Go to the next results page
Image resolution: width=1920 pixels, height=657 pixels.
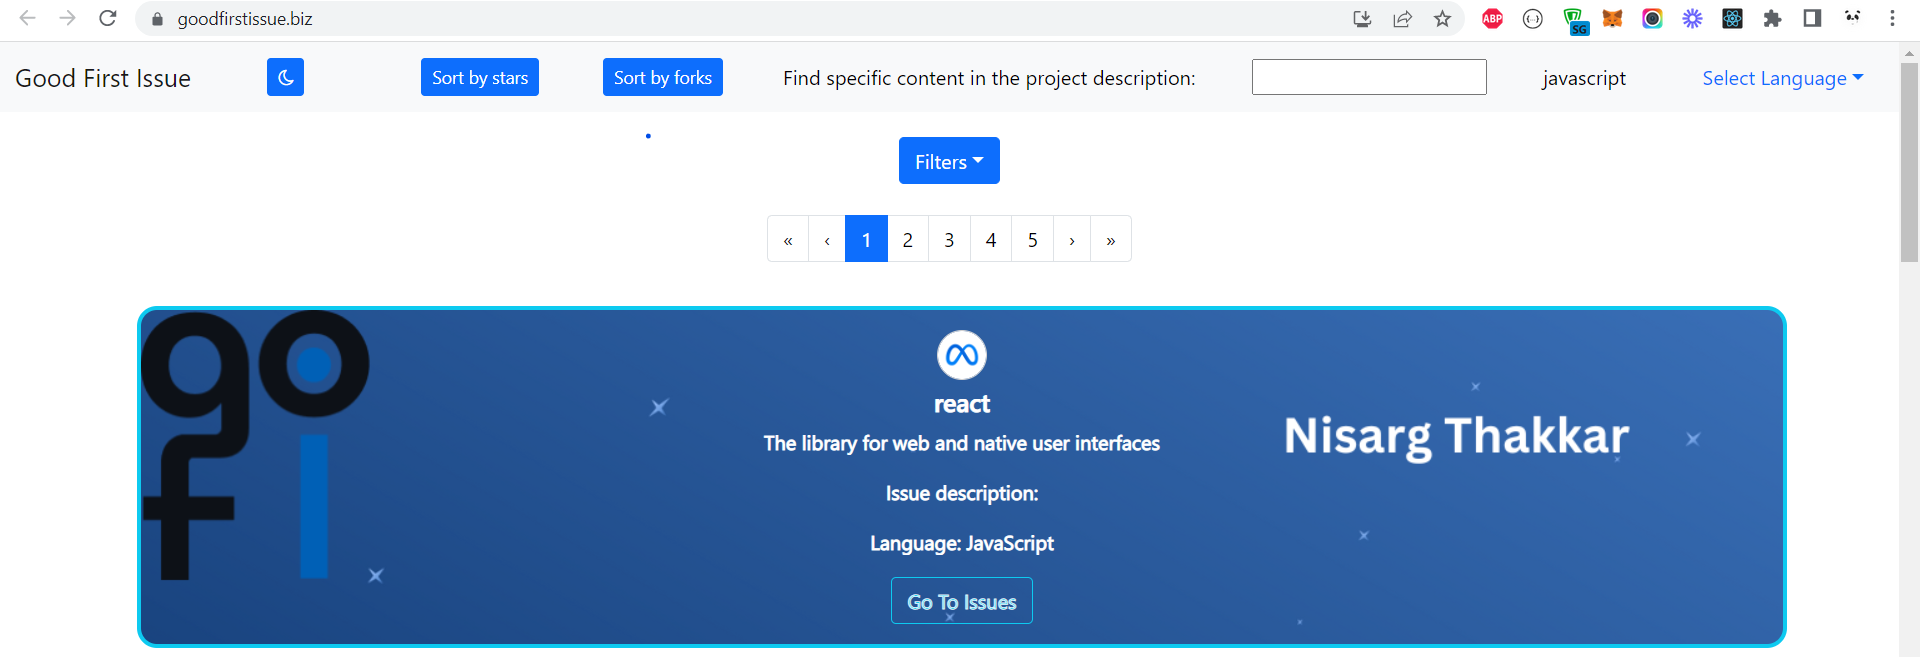pyautogui.click(x=1072, y=239)
